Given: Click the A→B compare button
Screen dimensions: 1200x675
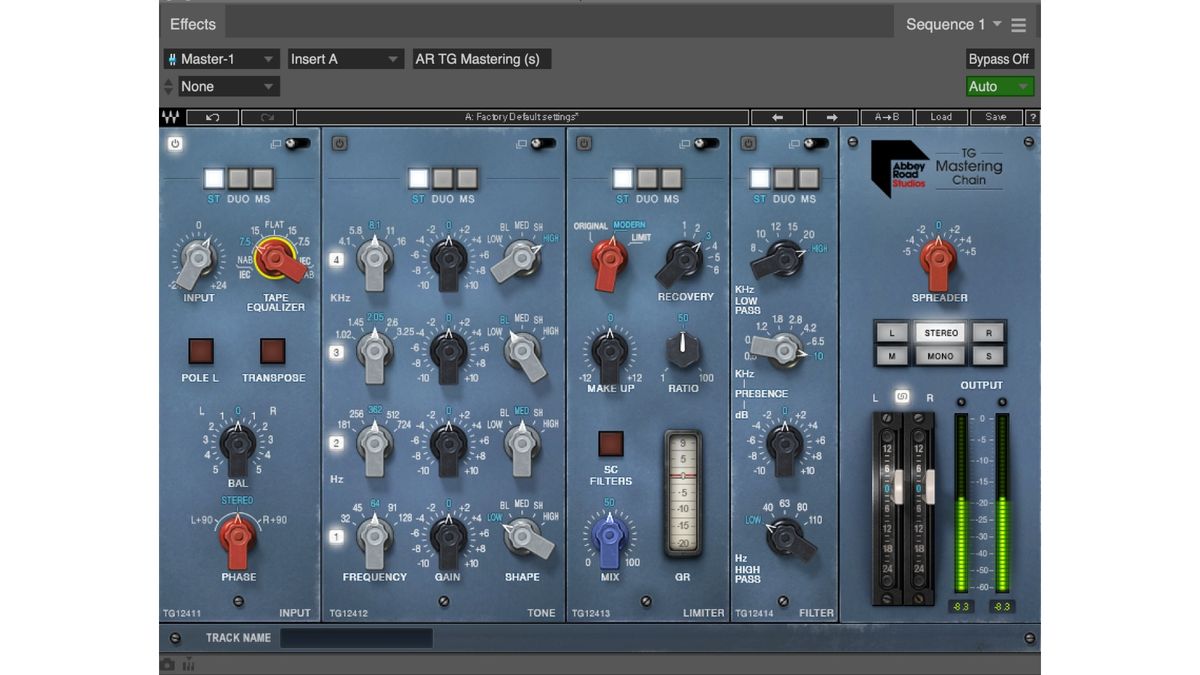Looking at the screenshot, I should [888, 117].
